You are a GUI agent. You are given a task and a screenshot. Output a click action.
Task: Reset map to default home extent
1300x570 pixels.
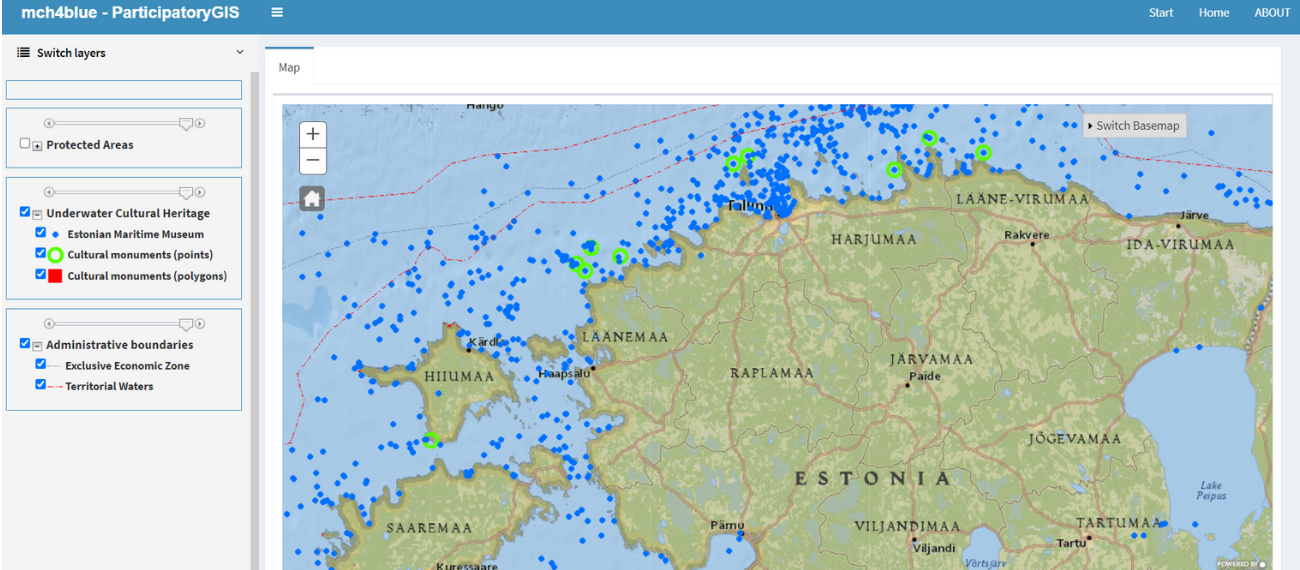tap(313, 198)
